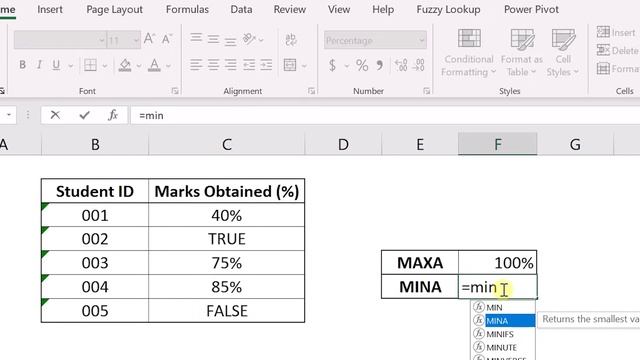This screenshot has height=360, width=640.
Task: Apply Comma Style
Action: (x=380, y=65)
